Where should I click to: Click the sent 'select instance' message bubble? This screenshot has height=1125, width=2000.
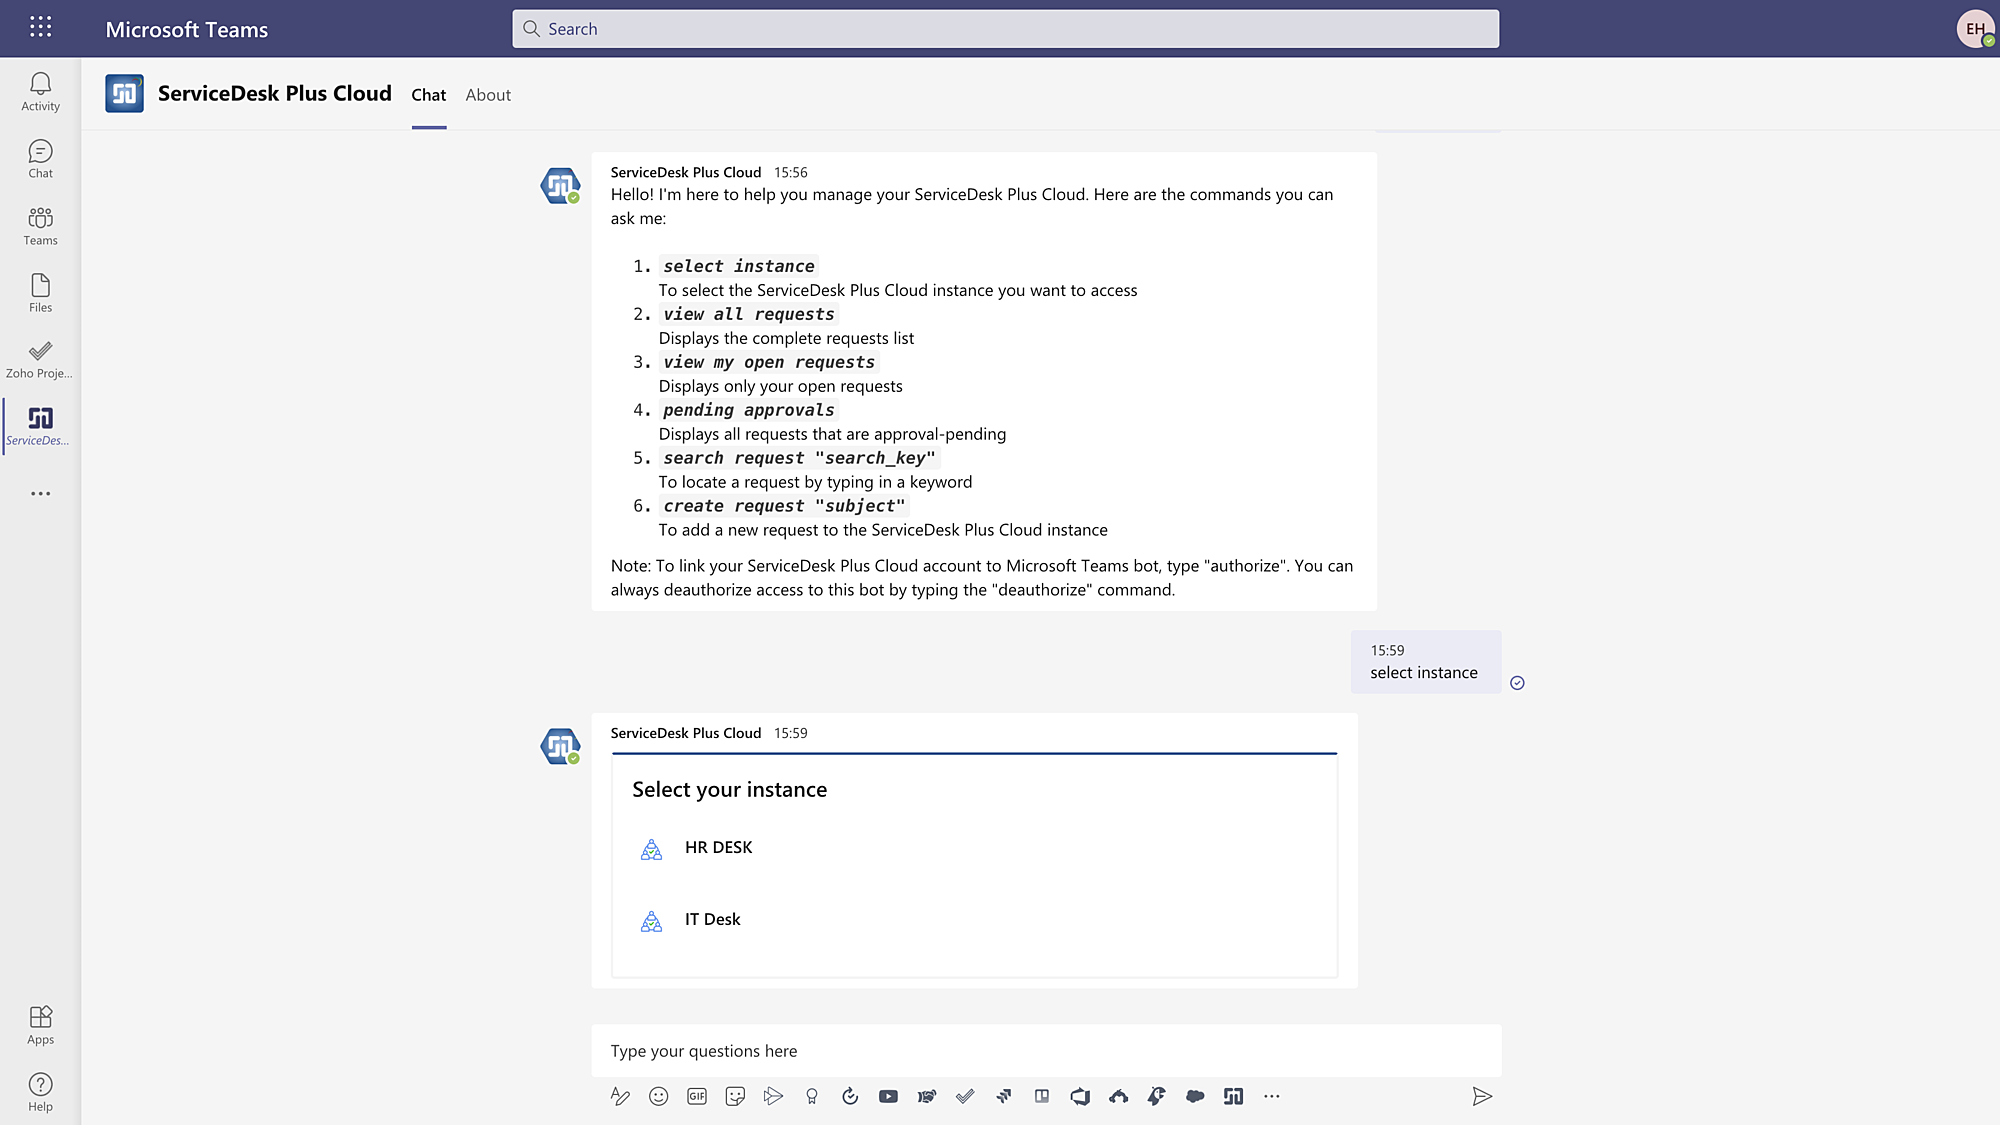1425,662
